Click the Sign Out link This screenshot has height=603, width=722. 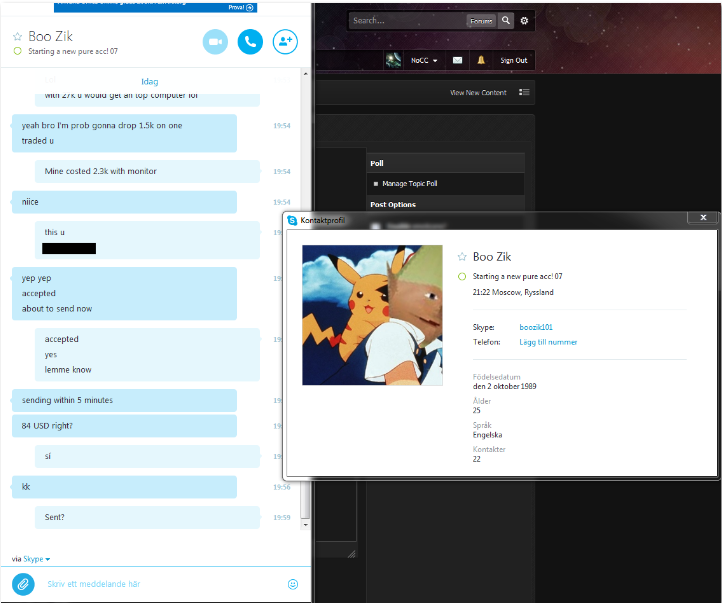(513, 60)
